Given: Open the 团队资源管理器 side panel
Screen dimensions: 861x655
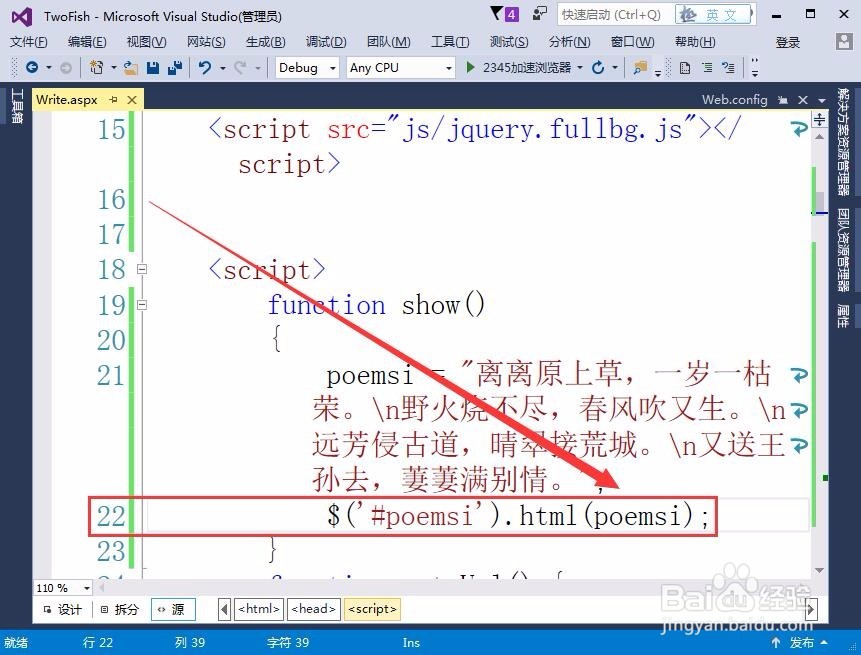Looking at the screenshot, I should click(843, 250).
